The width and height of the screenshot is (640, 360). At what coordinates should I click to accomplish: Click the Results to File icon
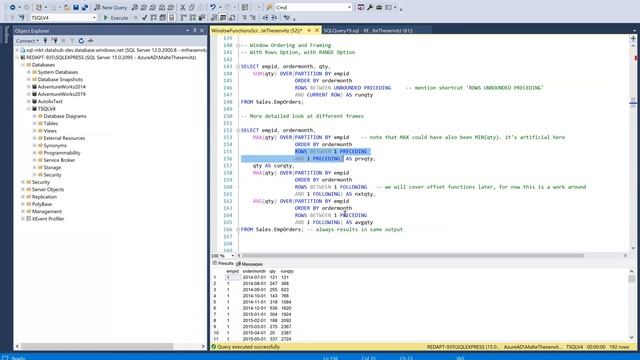[x=232, y=18]
